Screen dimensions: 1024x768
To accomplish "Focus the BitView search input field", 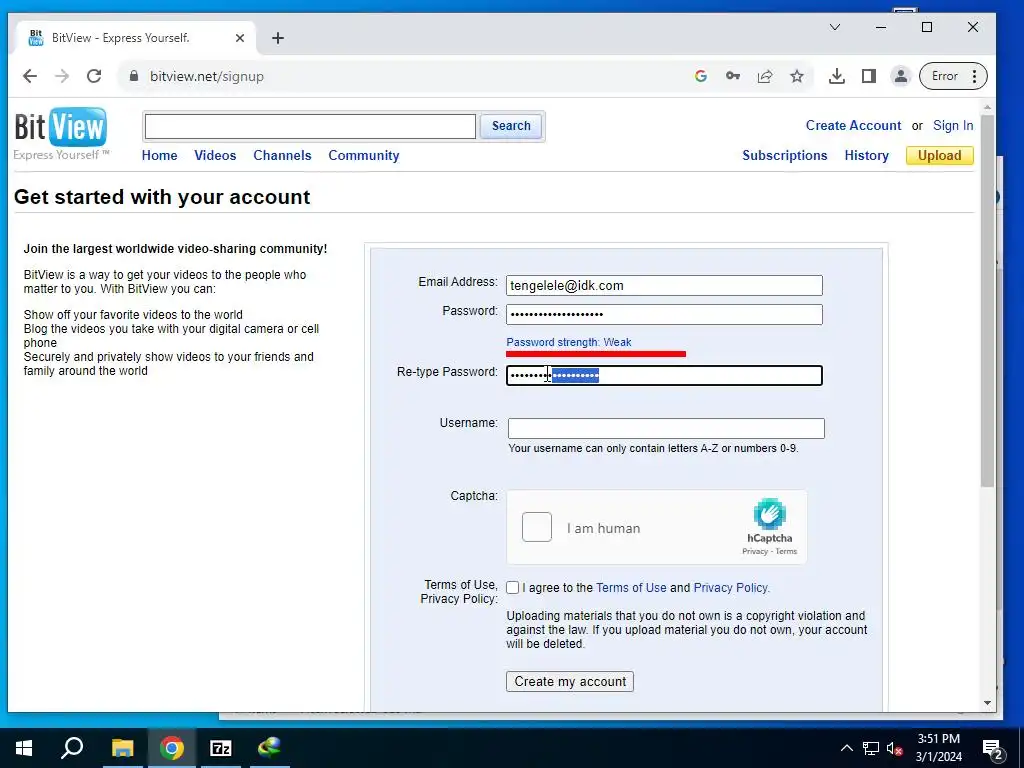I will pyautogui.click(x=310, y=126).
